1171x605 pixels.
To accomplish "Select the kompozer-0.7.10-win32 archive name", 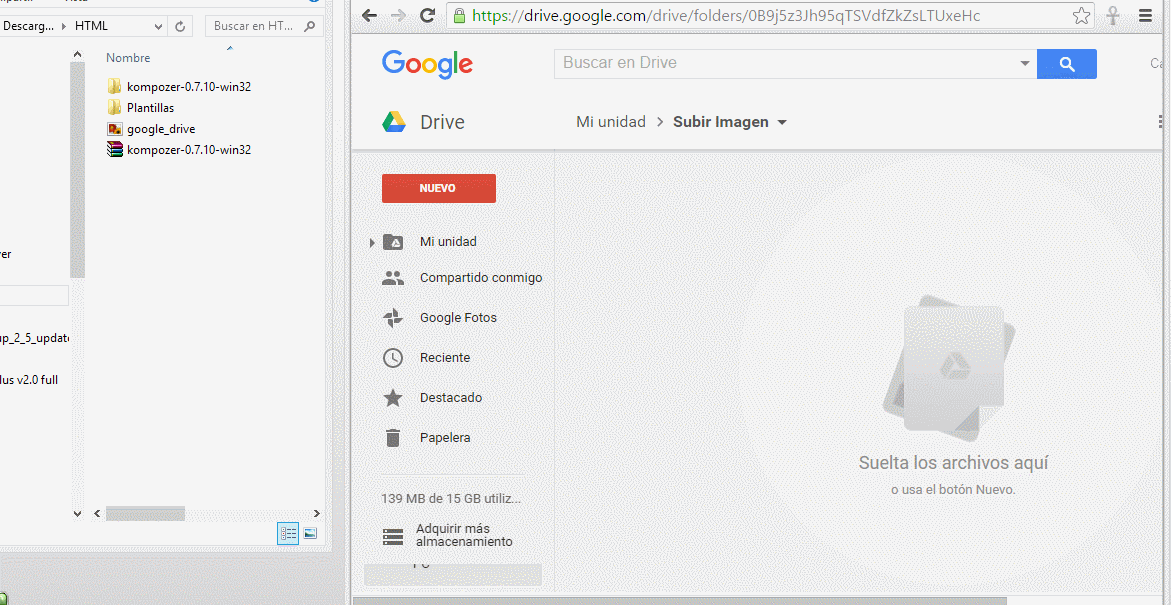I will point(188,149).
